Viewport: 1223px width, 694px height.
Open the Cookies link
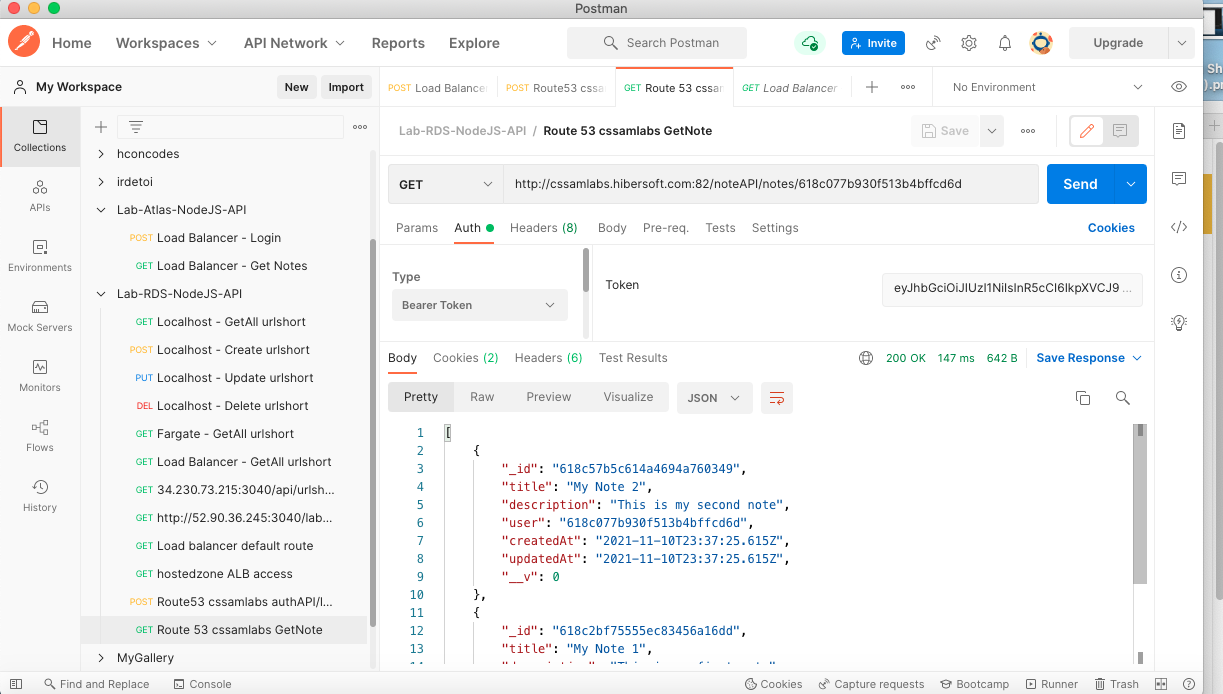click(x=1111, y=228)
